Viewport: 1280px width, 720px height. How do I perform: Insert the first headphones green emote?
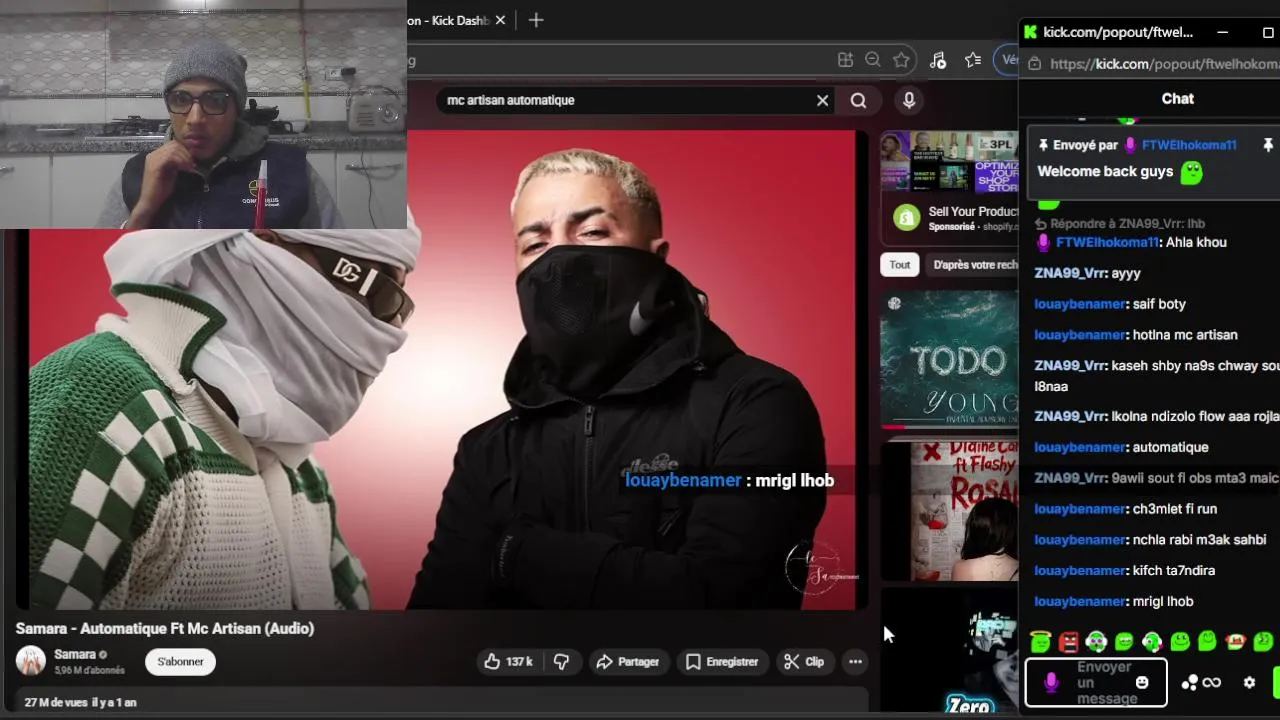1097,641
